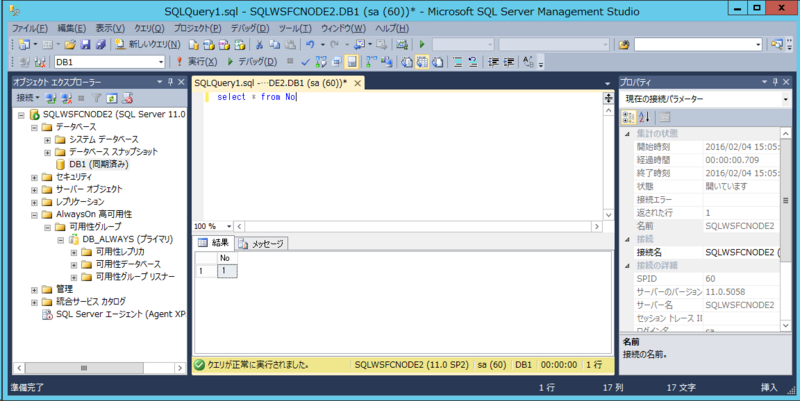Screen dimensions: 800x401
Task: Select Results to Grid icon
Action: click(x=422, y=62)
